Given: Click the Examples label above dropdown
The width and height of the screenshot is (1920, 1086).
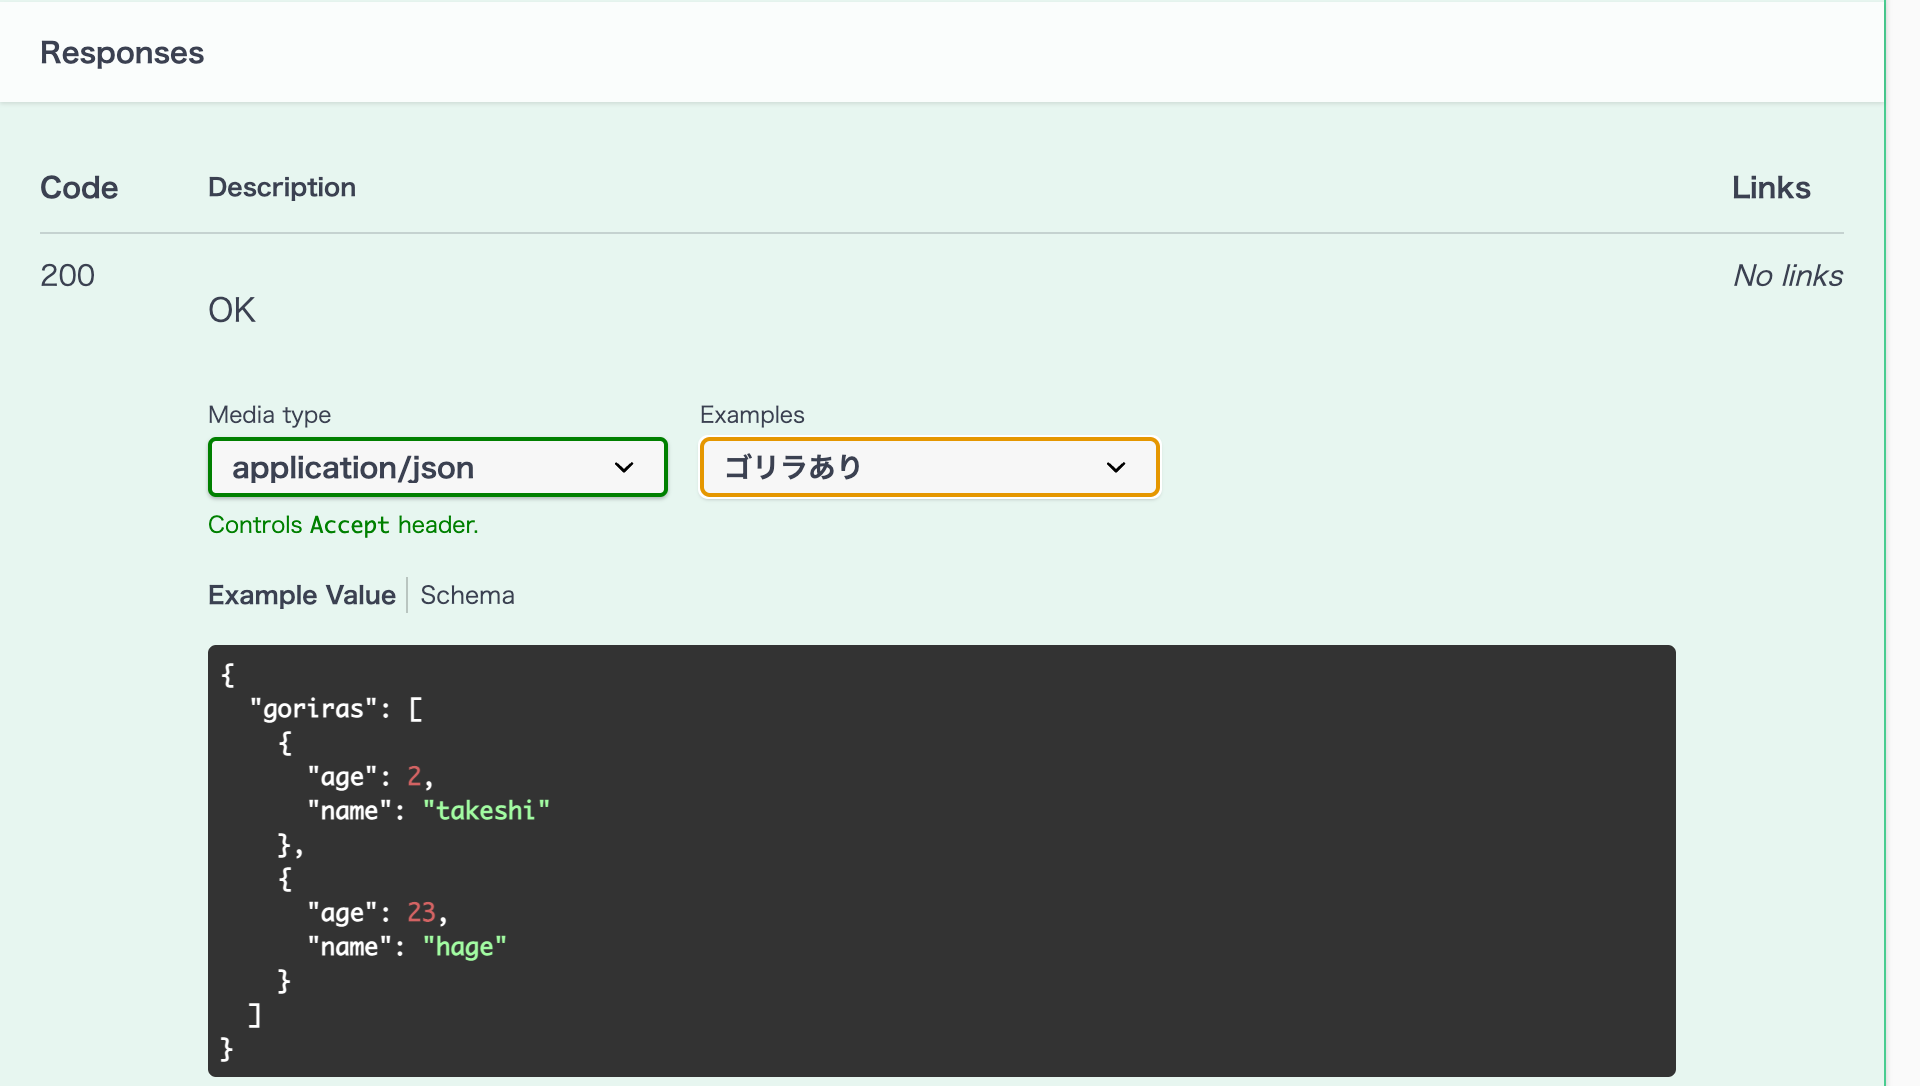Looking at the screenshot, I should coord(752,414).
